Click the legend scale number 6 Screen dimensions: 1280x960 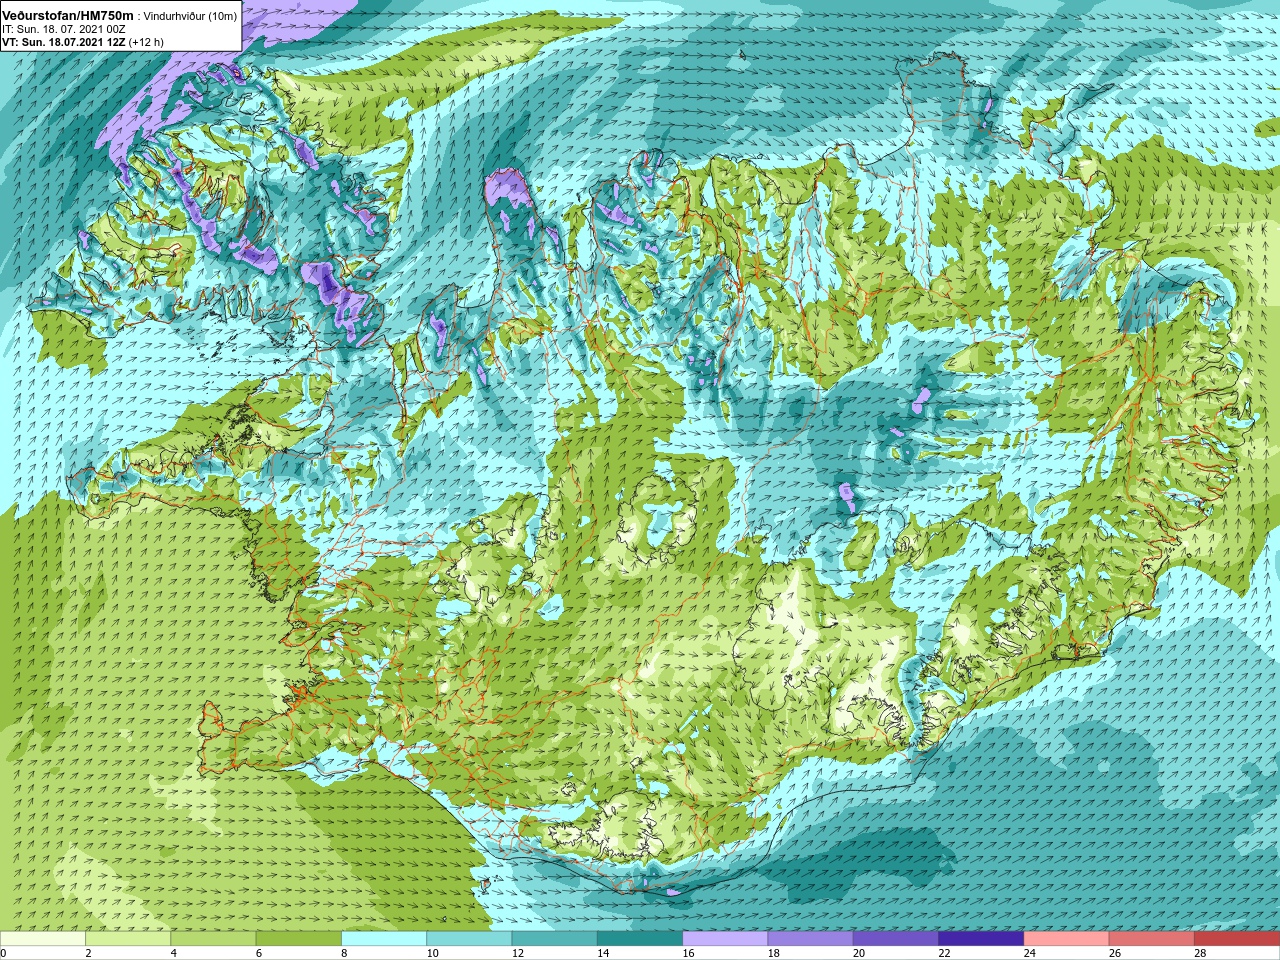pyautogui.click(x=259, y=953)
